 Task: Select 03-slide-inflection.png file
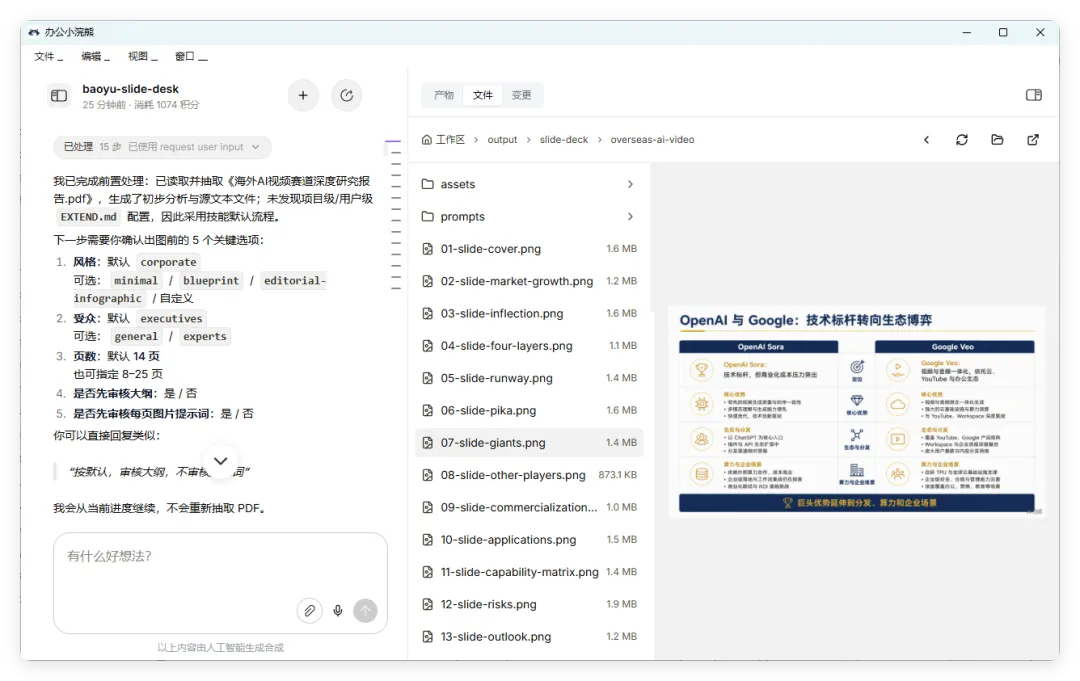pos(529,313)
